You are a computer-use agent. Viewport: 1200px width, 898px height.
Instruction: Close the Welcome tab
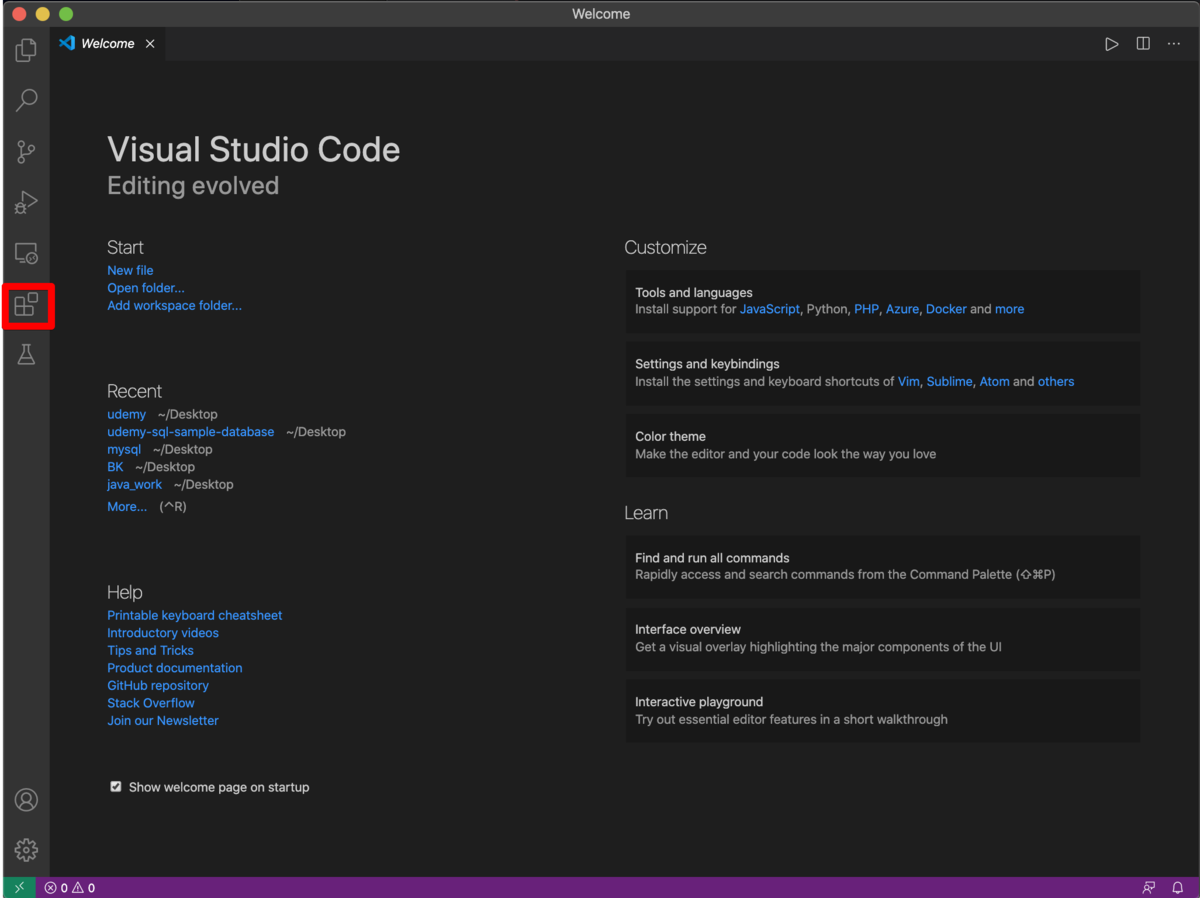pos(150,44)
